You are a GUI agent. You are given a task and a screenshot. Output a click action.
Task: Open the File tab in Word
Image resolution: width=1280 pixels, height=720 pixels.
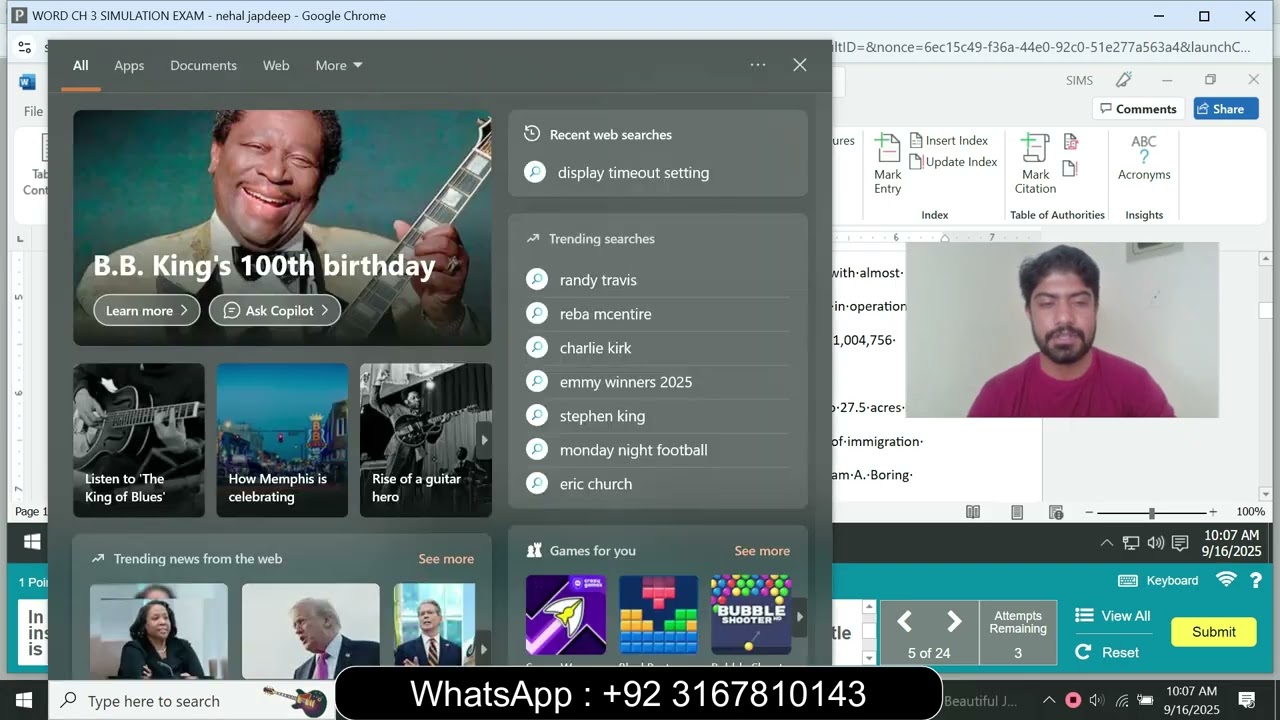[33, 111]
